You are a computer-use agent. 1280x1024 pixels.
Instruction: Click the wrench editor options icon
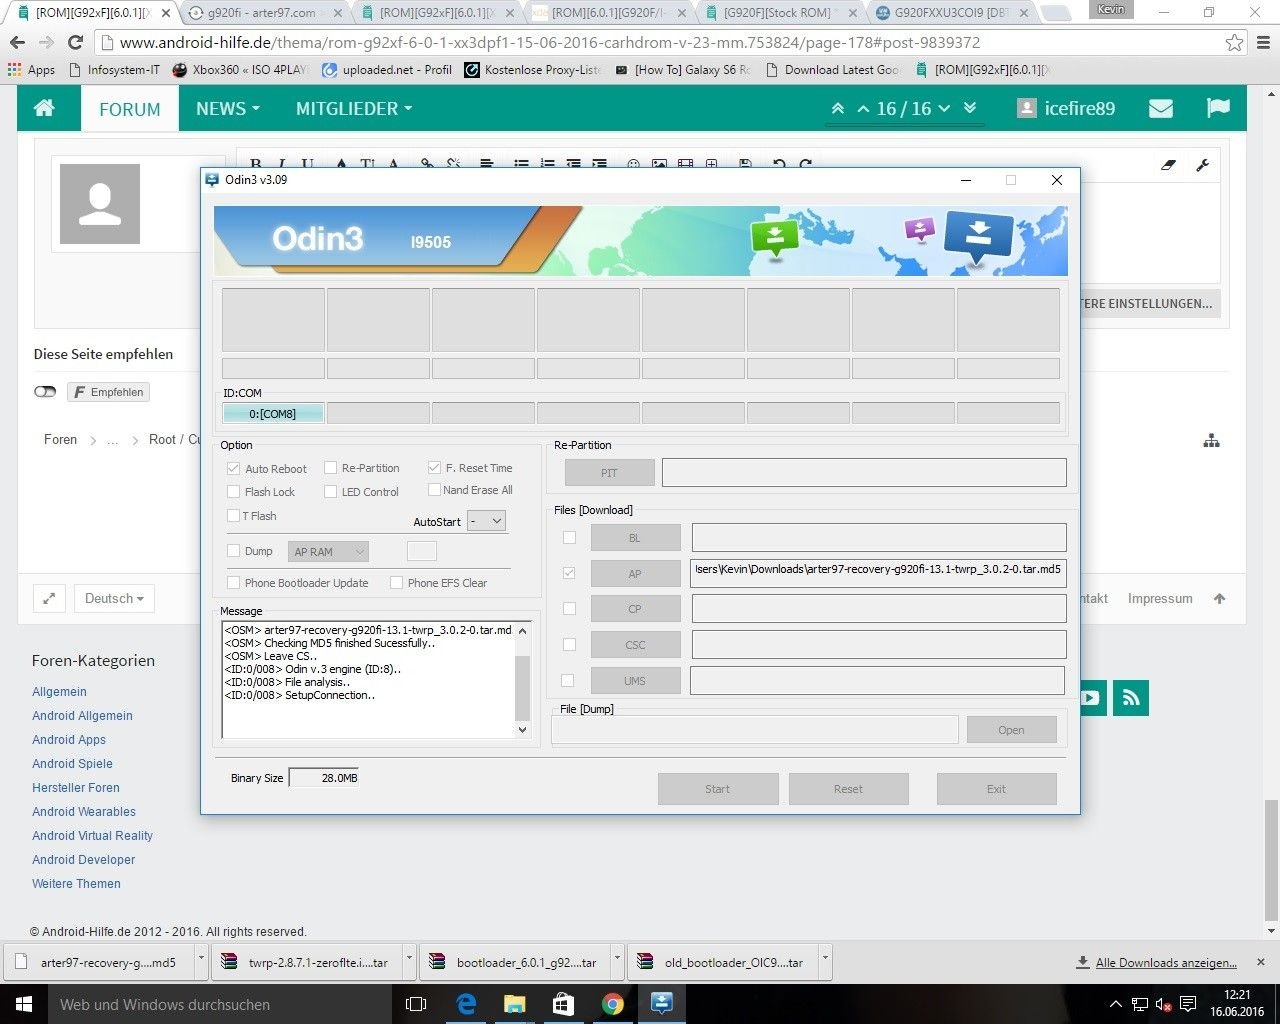click(x=1203, y=165)
